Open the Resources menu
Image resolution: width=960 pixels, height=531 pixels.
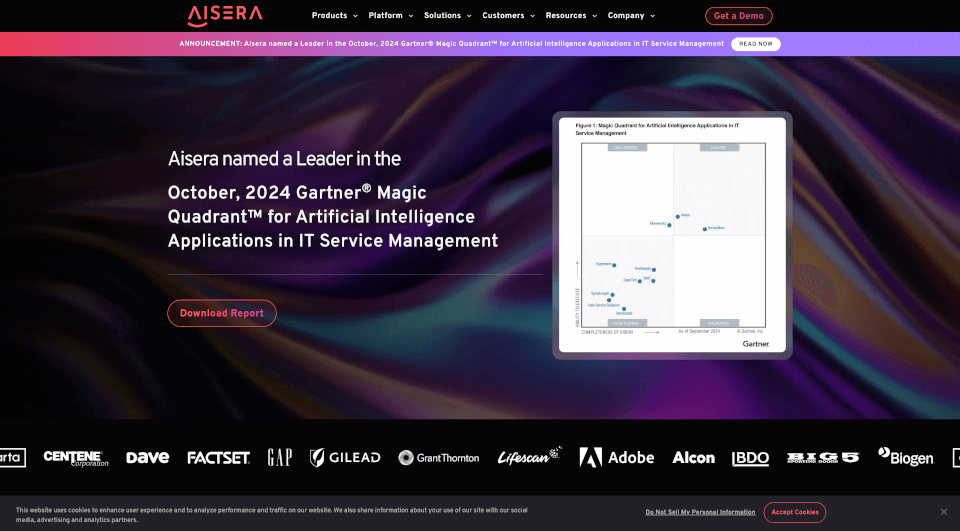(571, 16)
